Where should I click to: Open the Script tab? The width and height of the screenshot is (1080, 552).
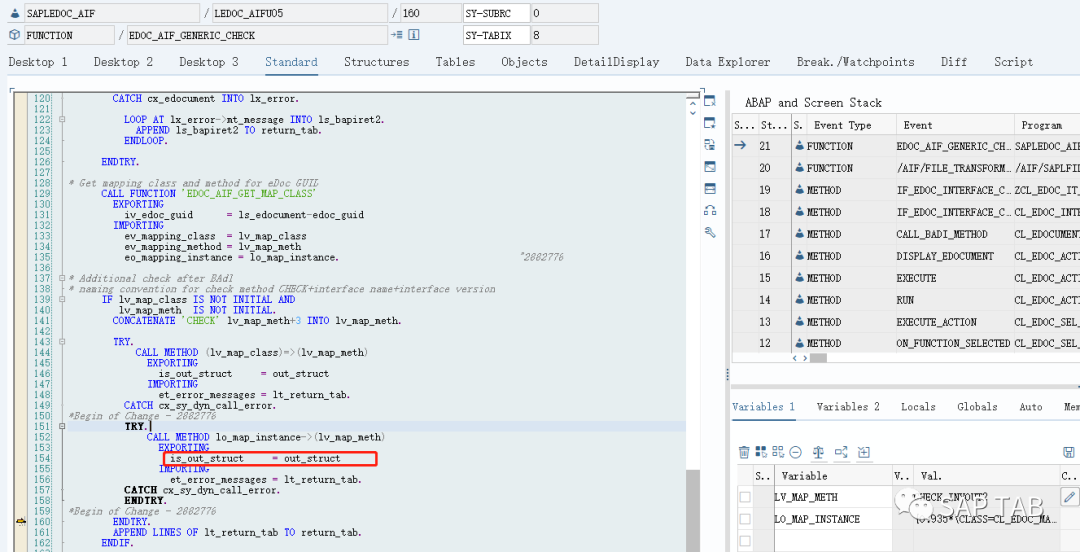tap(1013, 62)
